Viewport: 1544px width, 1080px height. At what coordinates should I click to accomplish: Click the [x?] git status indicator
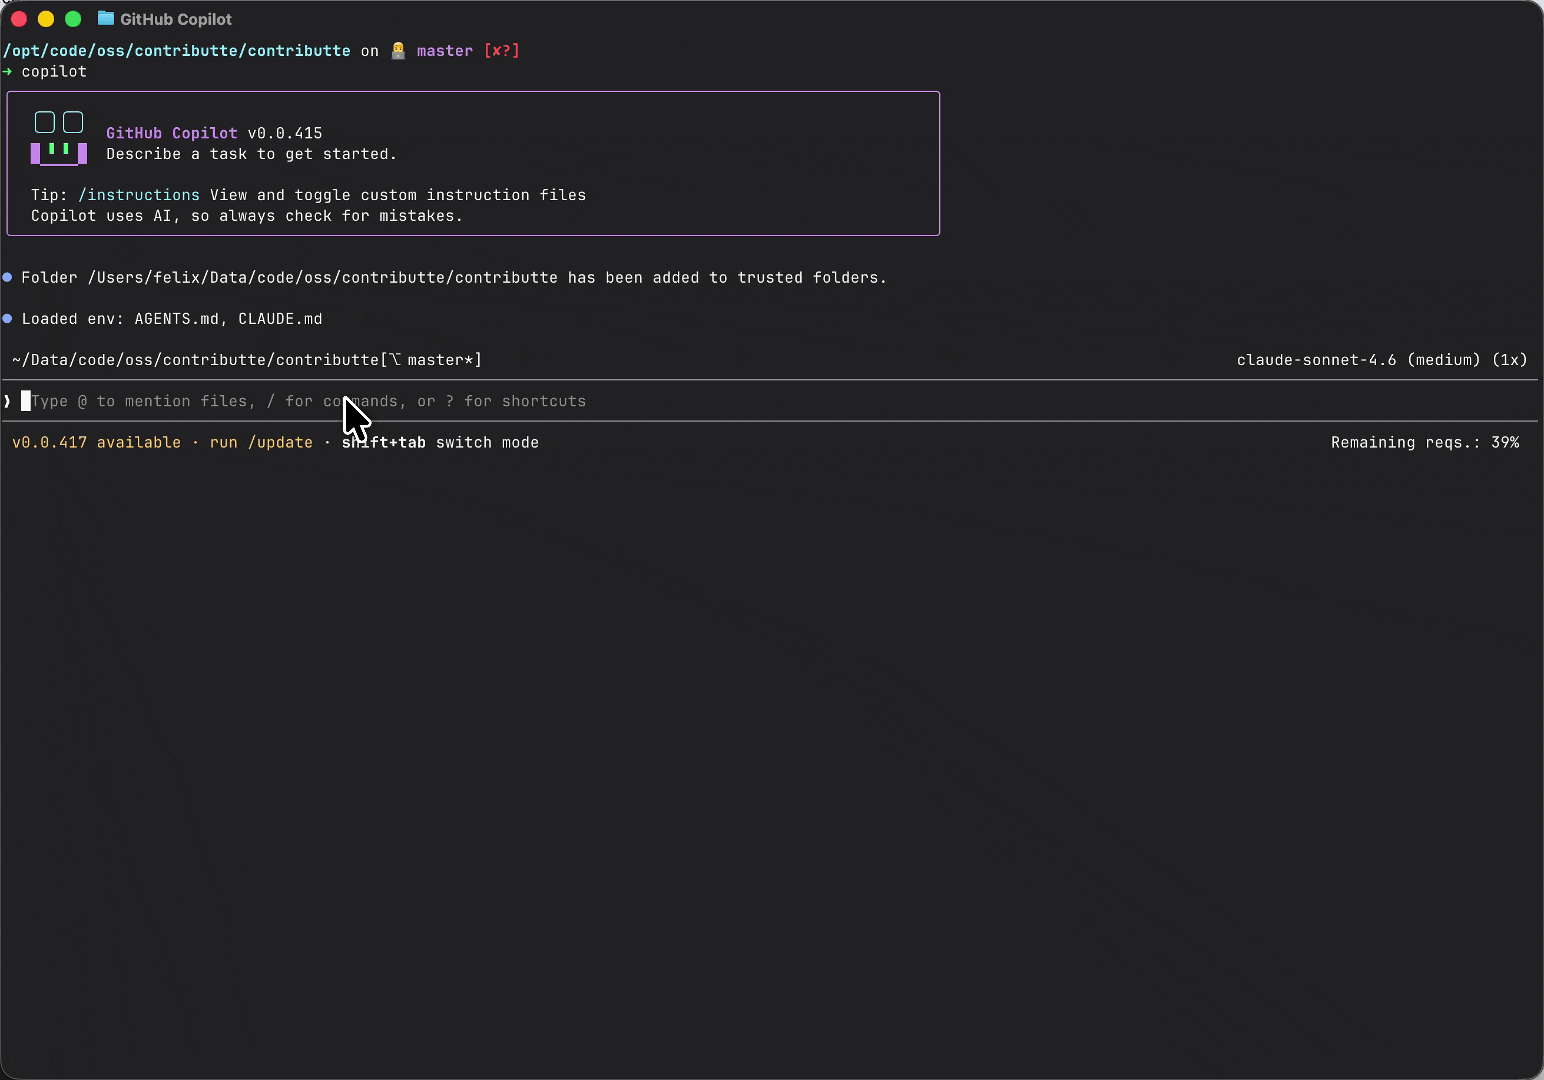[501, 51]
